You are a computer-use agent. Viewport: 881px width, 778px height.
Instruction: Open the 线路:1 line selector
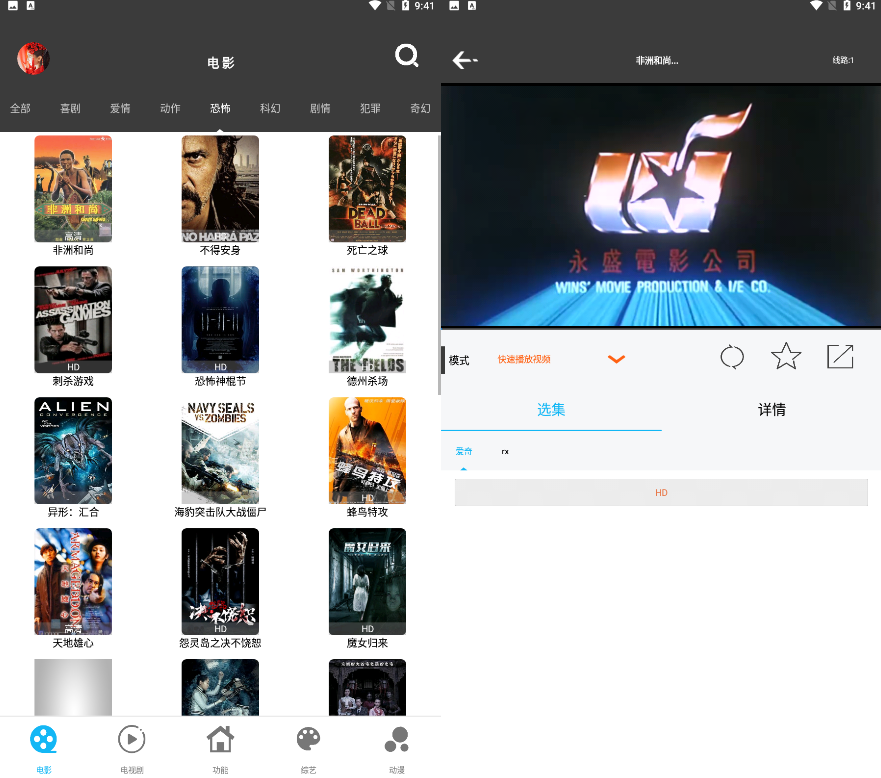(x=843, y=61)
